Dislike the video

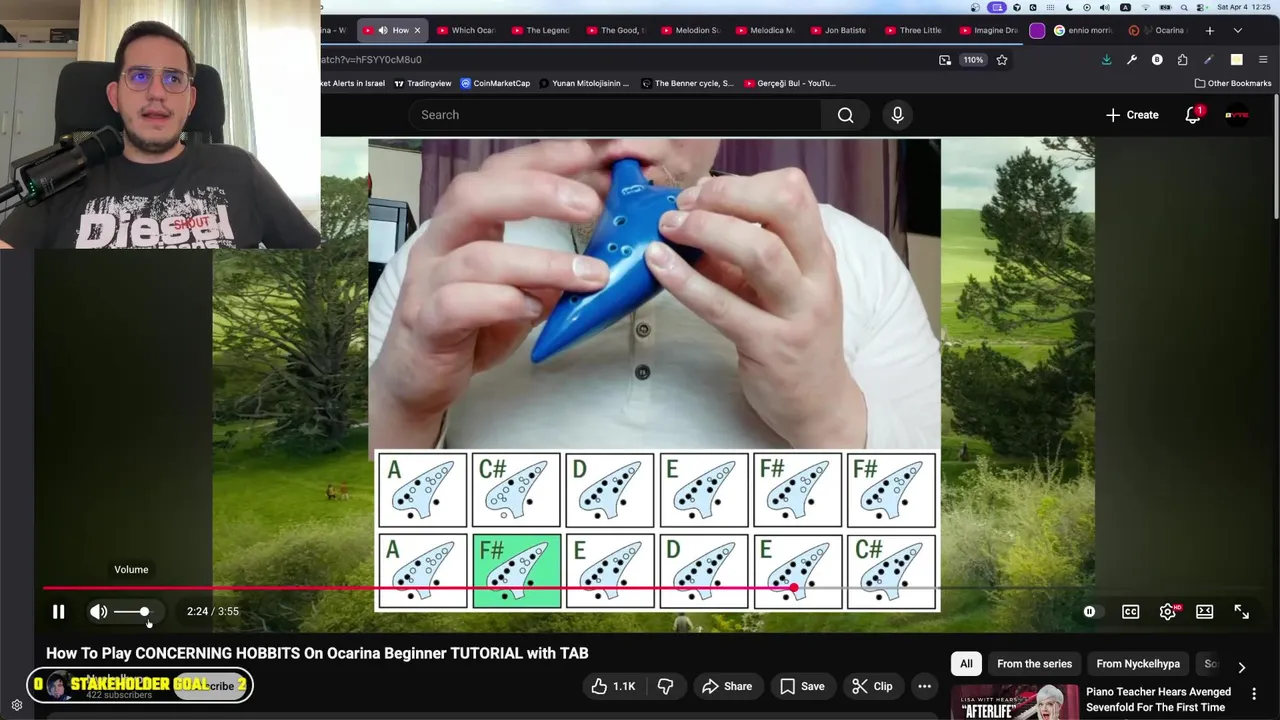[665, 686]
